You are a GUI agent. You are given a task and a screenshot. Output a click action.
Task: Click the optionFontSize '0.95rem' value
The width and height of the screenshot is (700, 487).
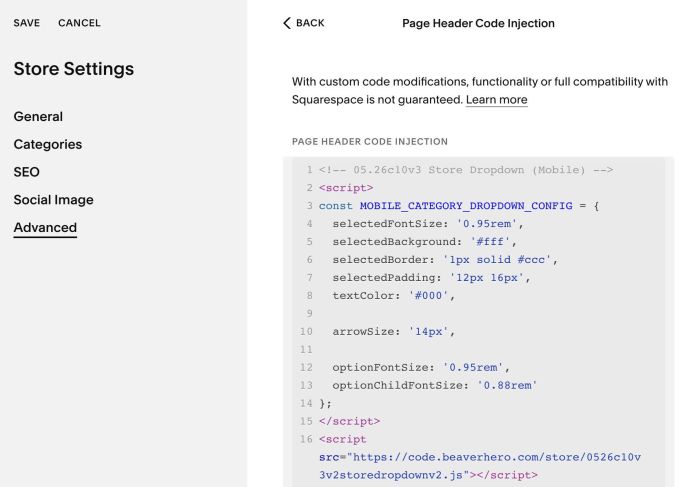[x=473, y=367]
